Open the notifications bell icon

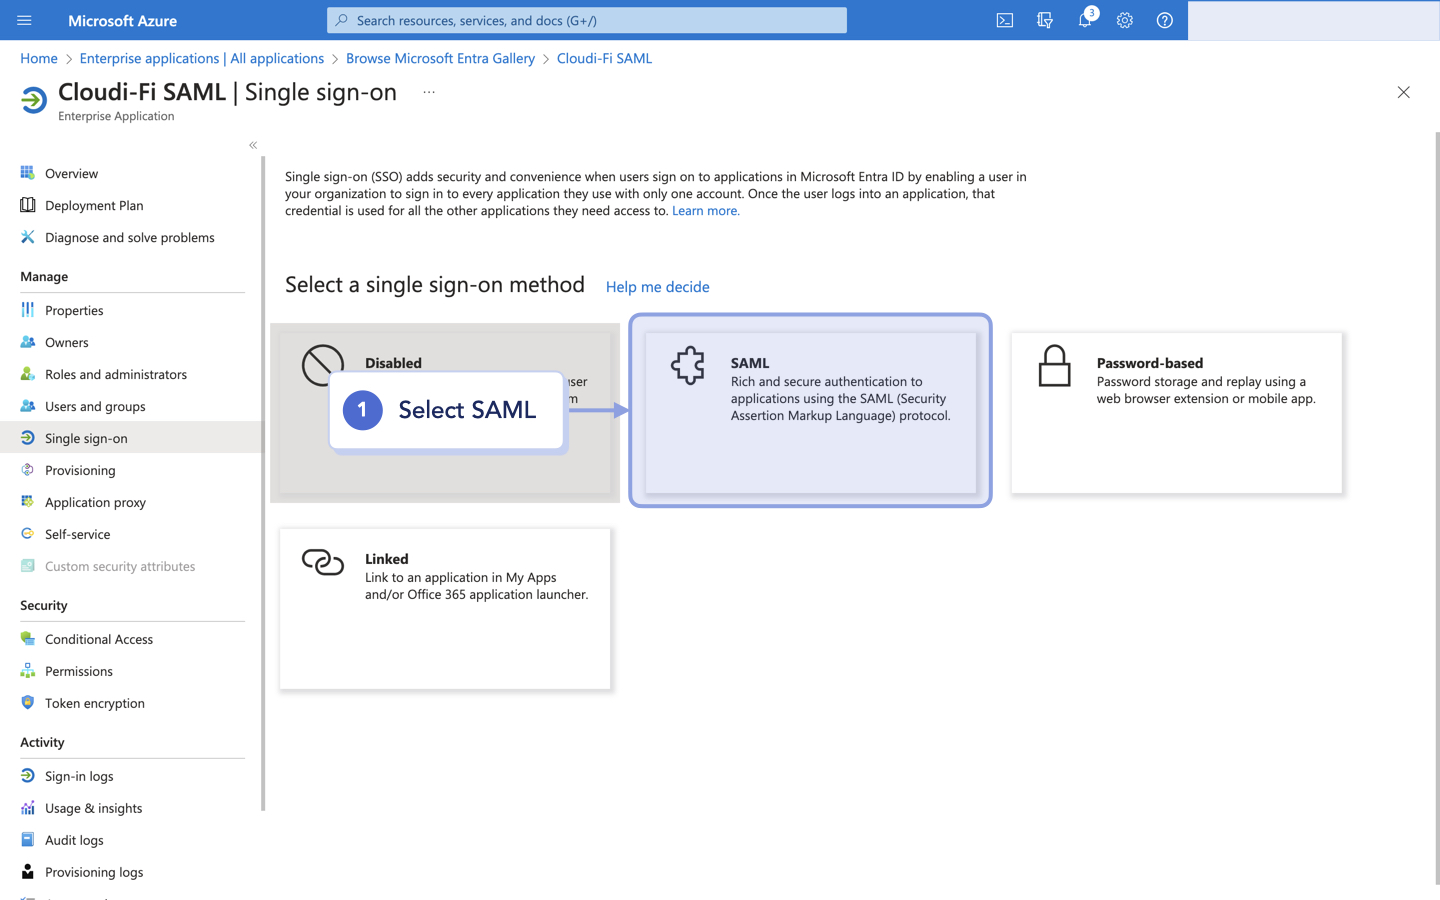[x=1084, y=20]
